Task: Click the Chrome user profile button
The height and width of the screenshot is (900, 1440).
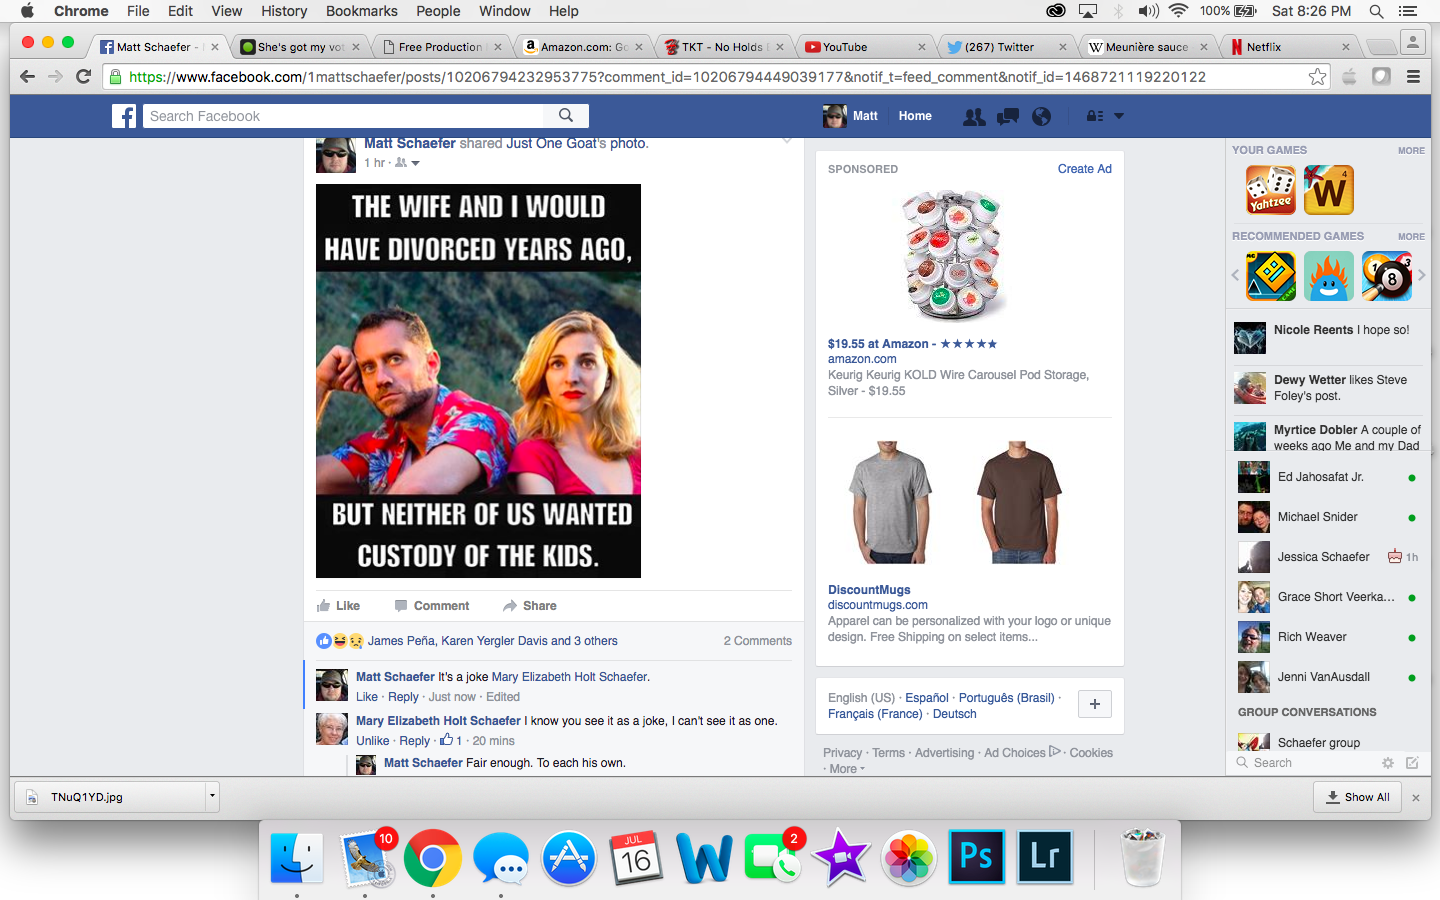Action: click(x=1412, y=42)
